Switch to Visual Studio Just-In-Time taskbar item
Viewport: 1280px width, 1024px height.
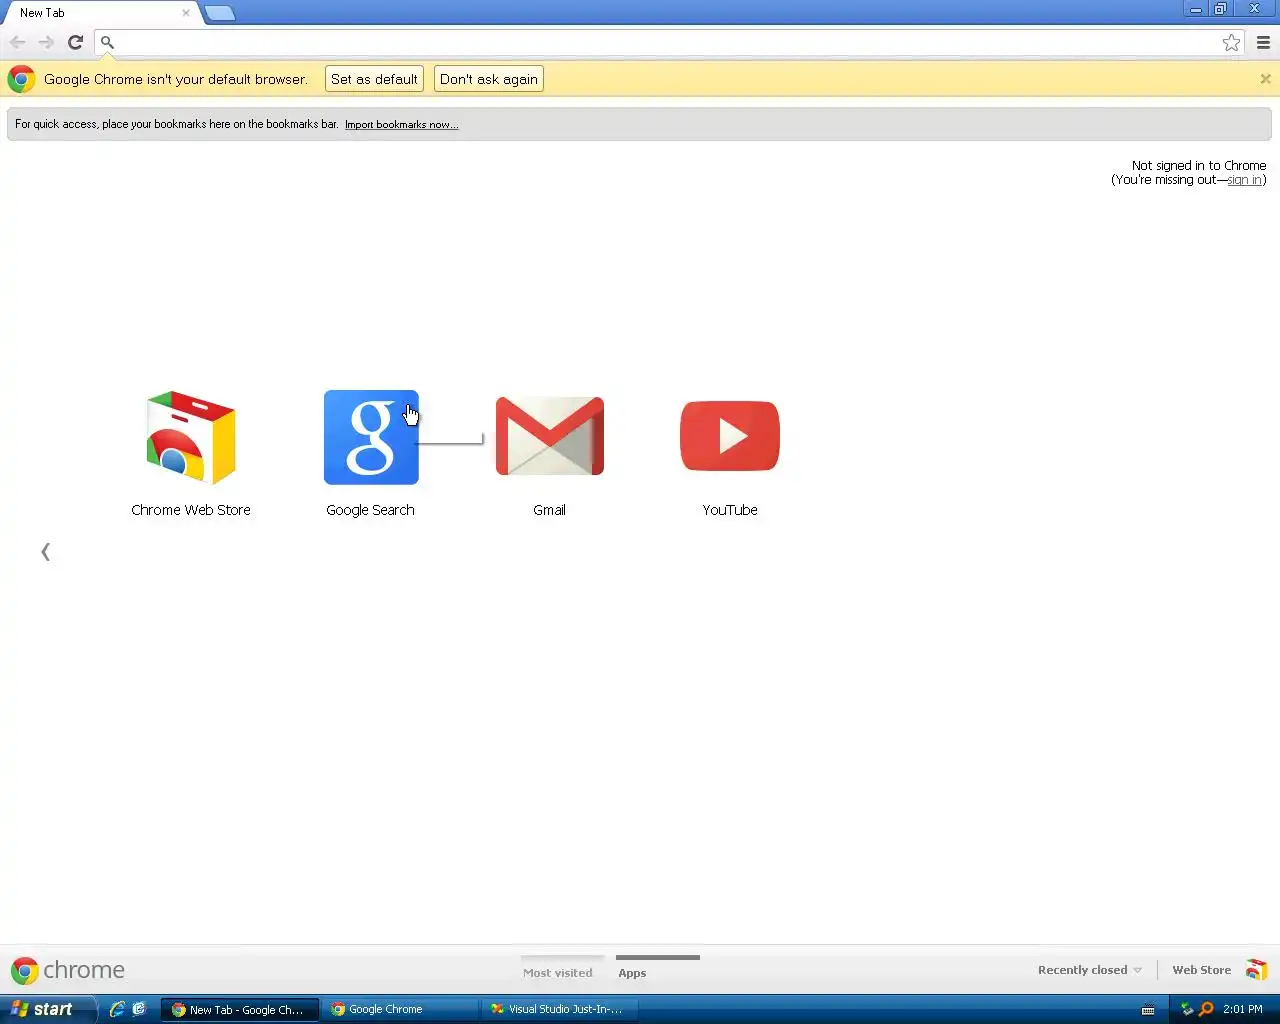click(560, 1009)
